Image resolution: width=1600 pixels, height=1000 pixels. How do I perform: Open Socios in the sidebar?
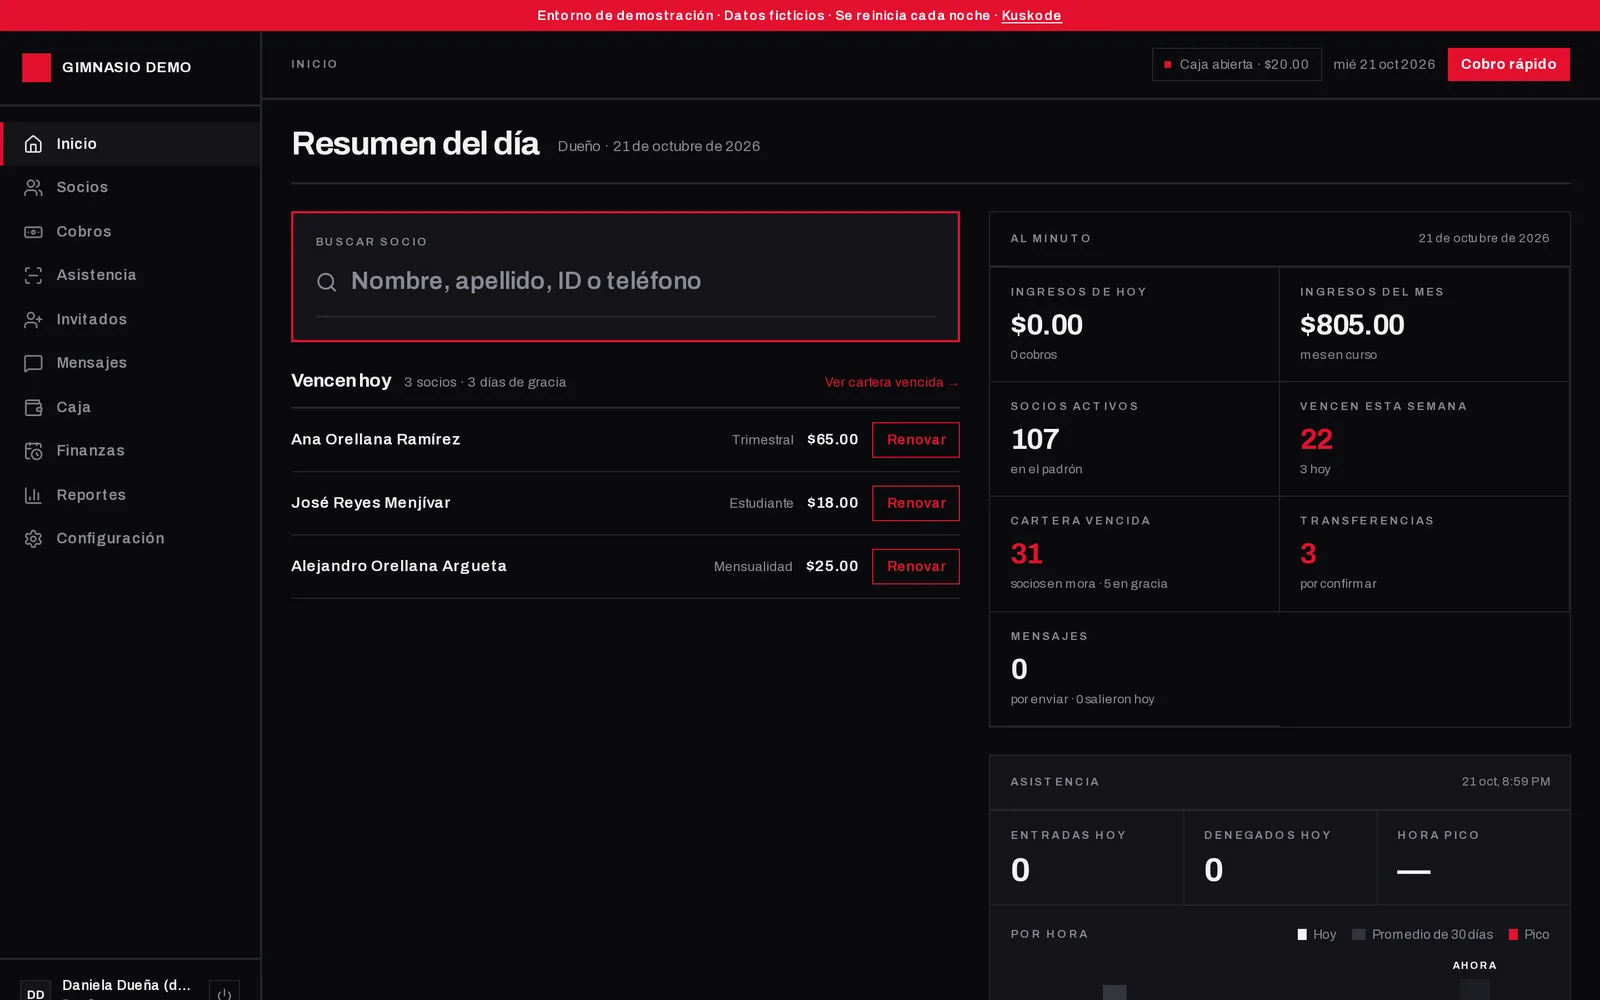[x=130, y=188]
